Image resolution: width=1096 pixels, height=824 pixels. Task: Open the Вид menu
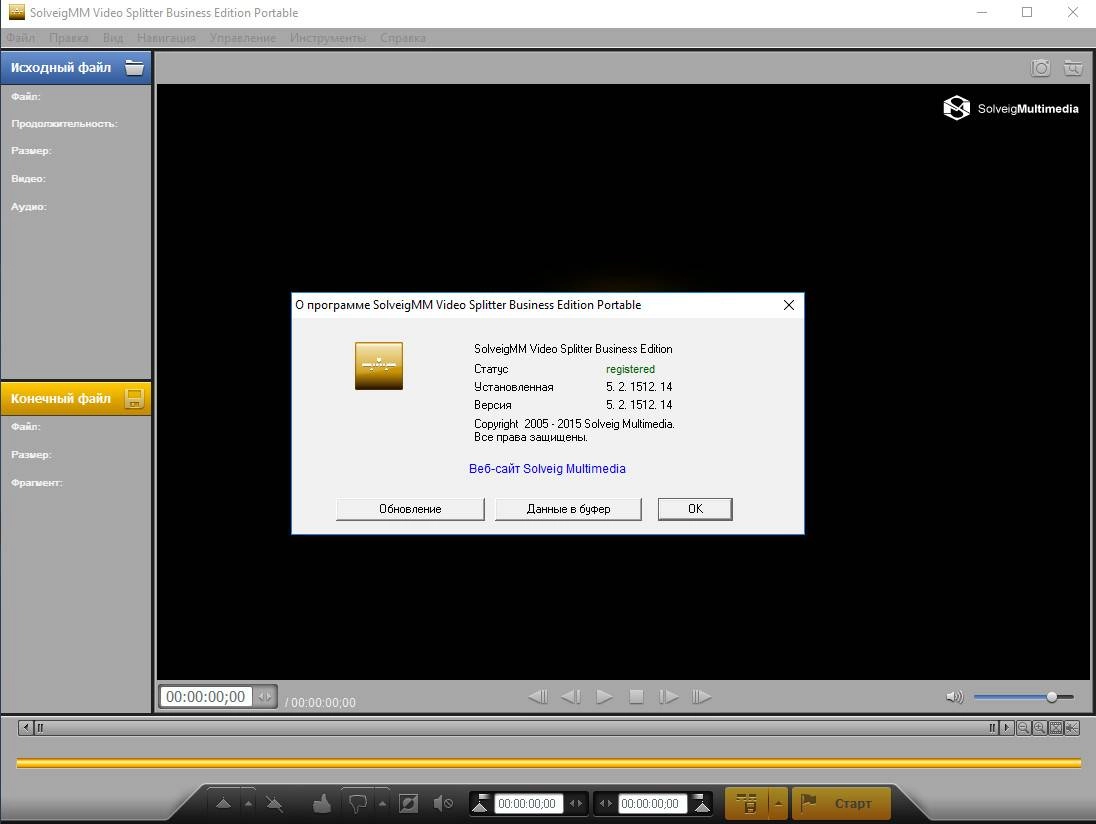tap(113, 38)
